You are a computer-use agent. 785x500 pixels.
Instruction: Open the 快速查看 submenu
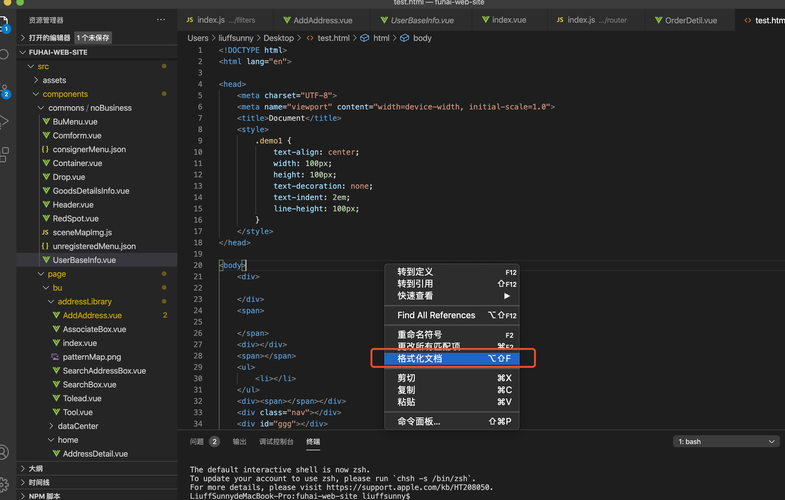[452, 296]
